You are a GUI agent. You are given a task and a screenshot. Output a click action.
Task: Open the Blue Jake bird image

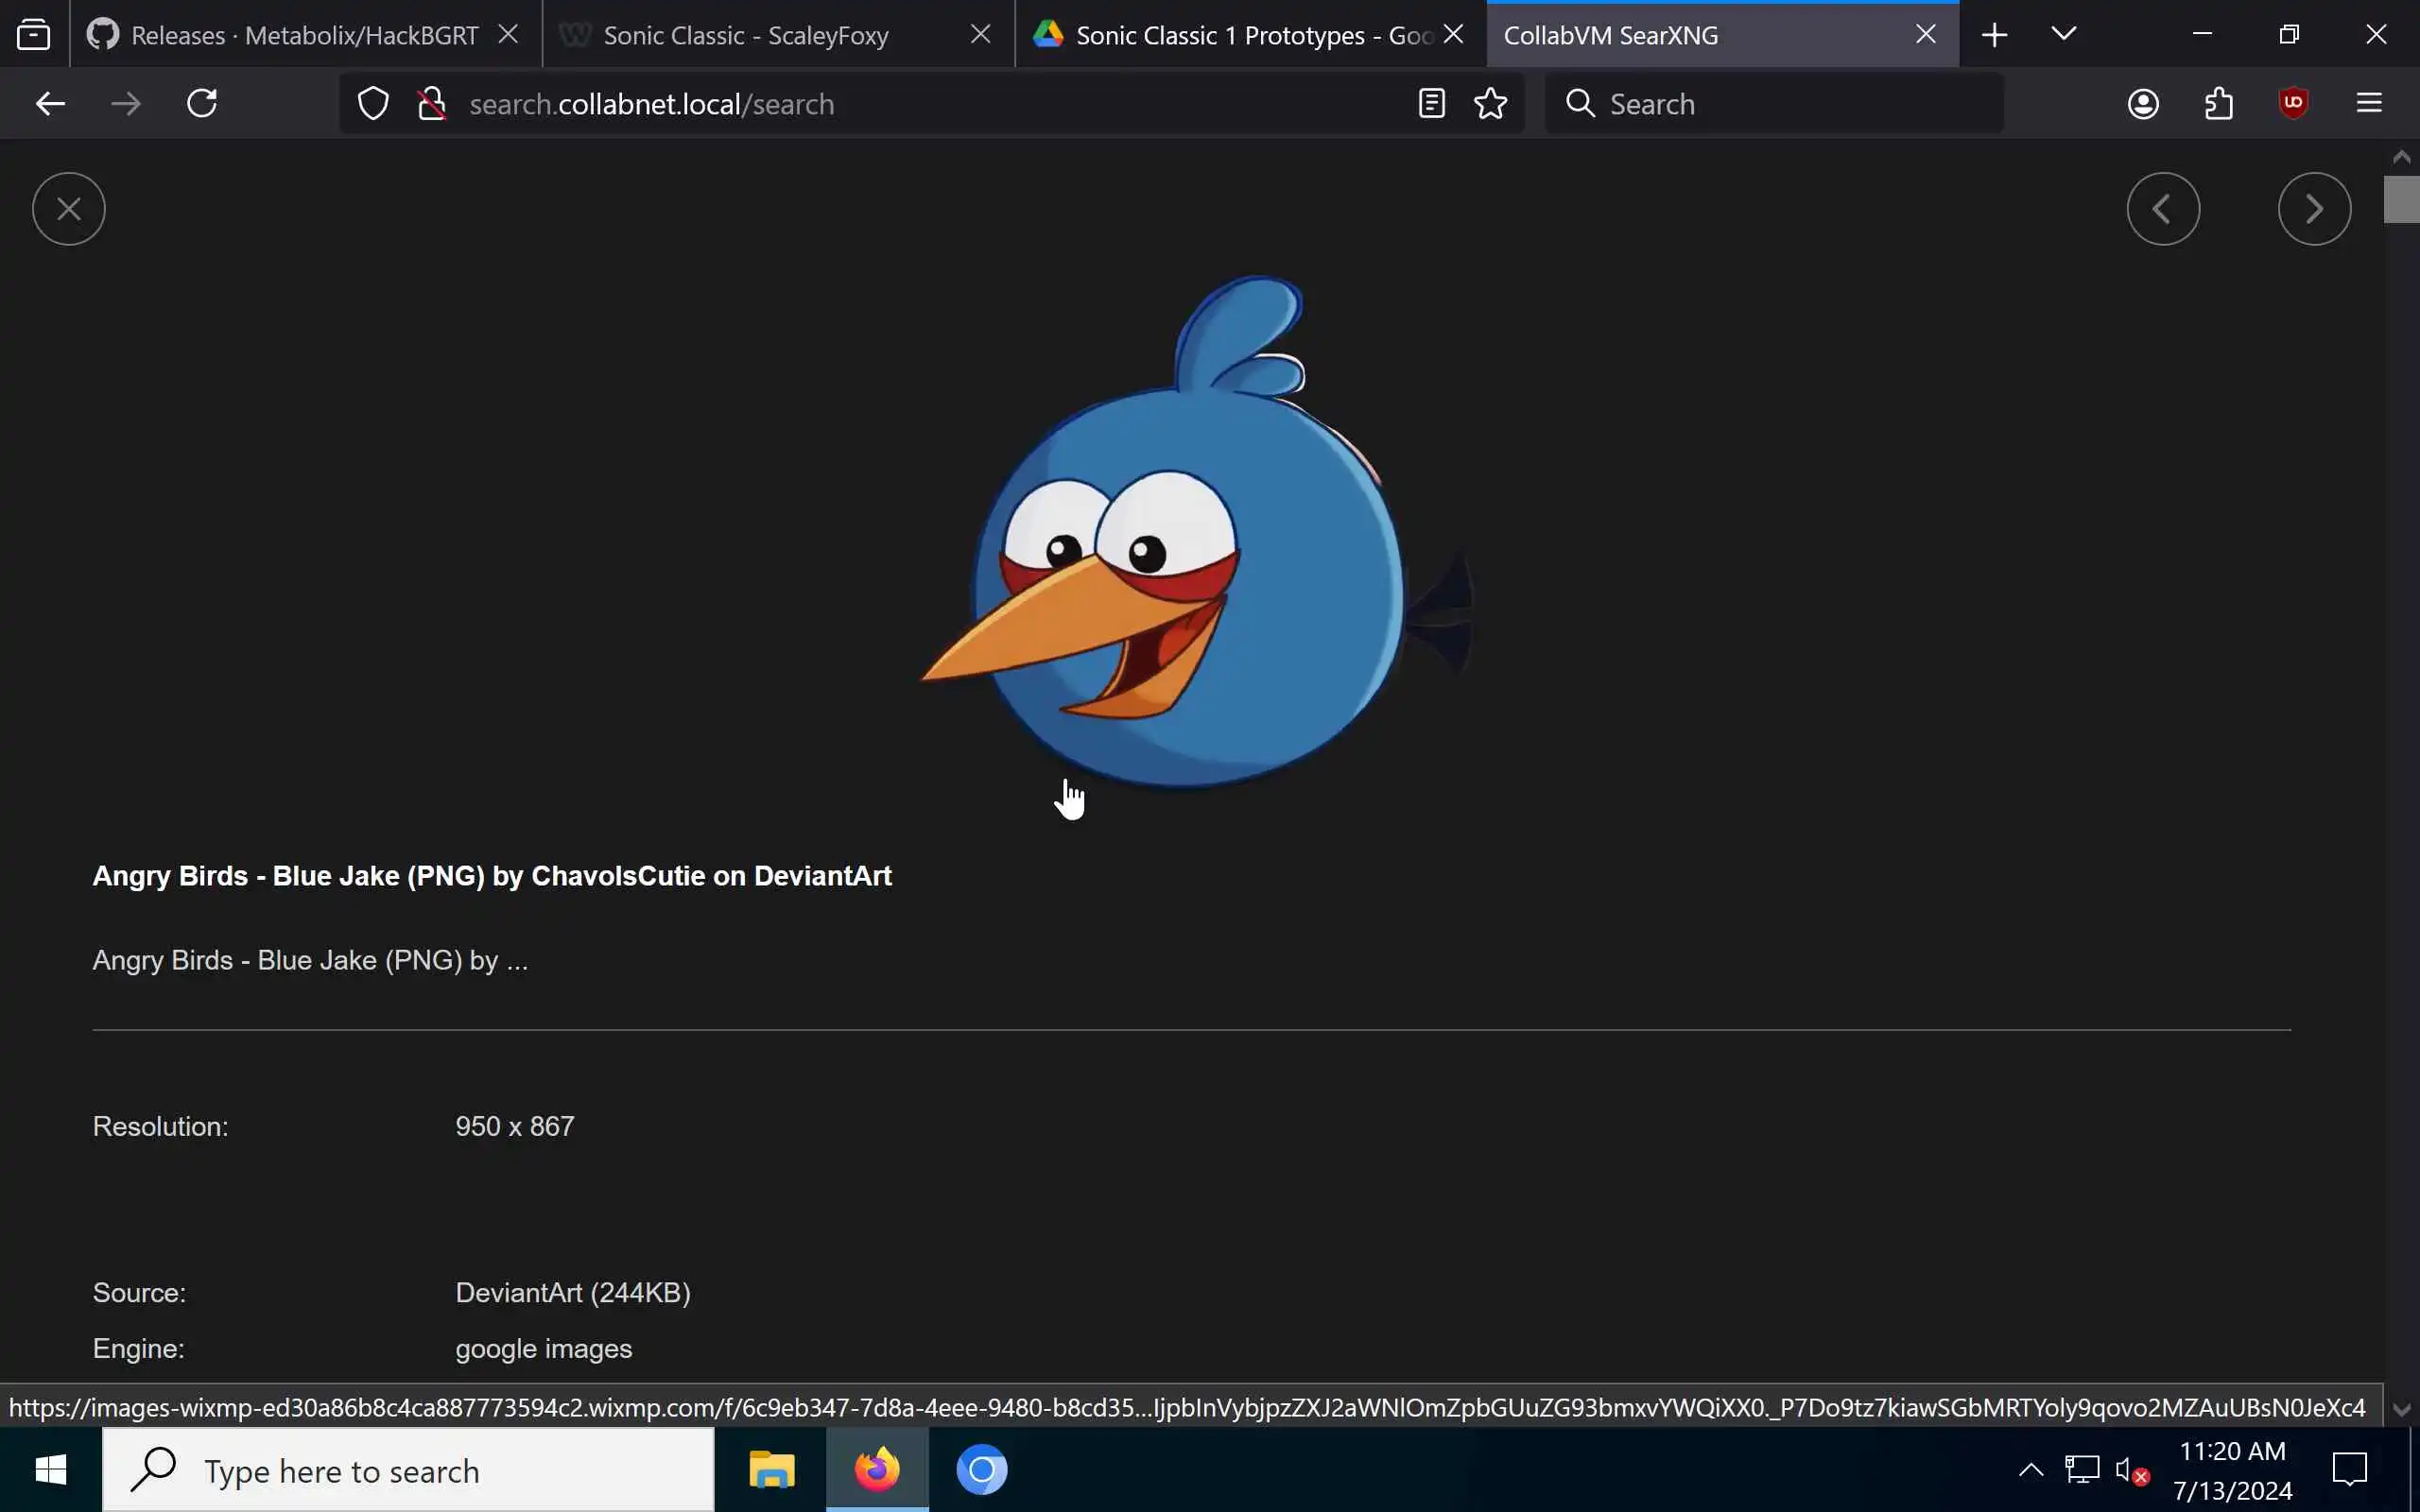[x=1190, y=530]
